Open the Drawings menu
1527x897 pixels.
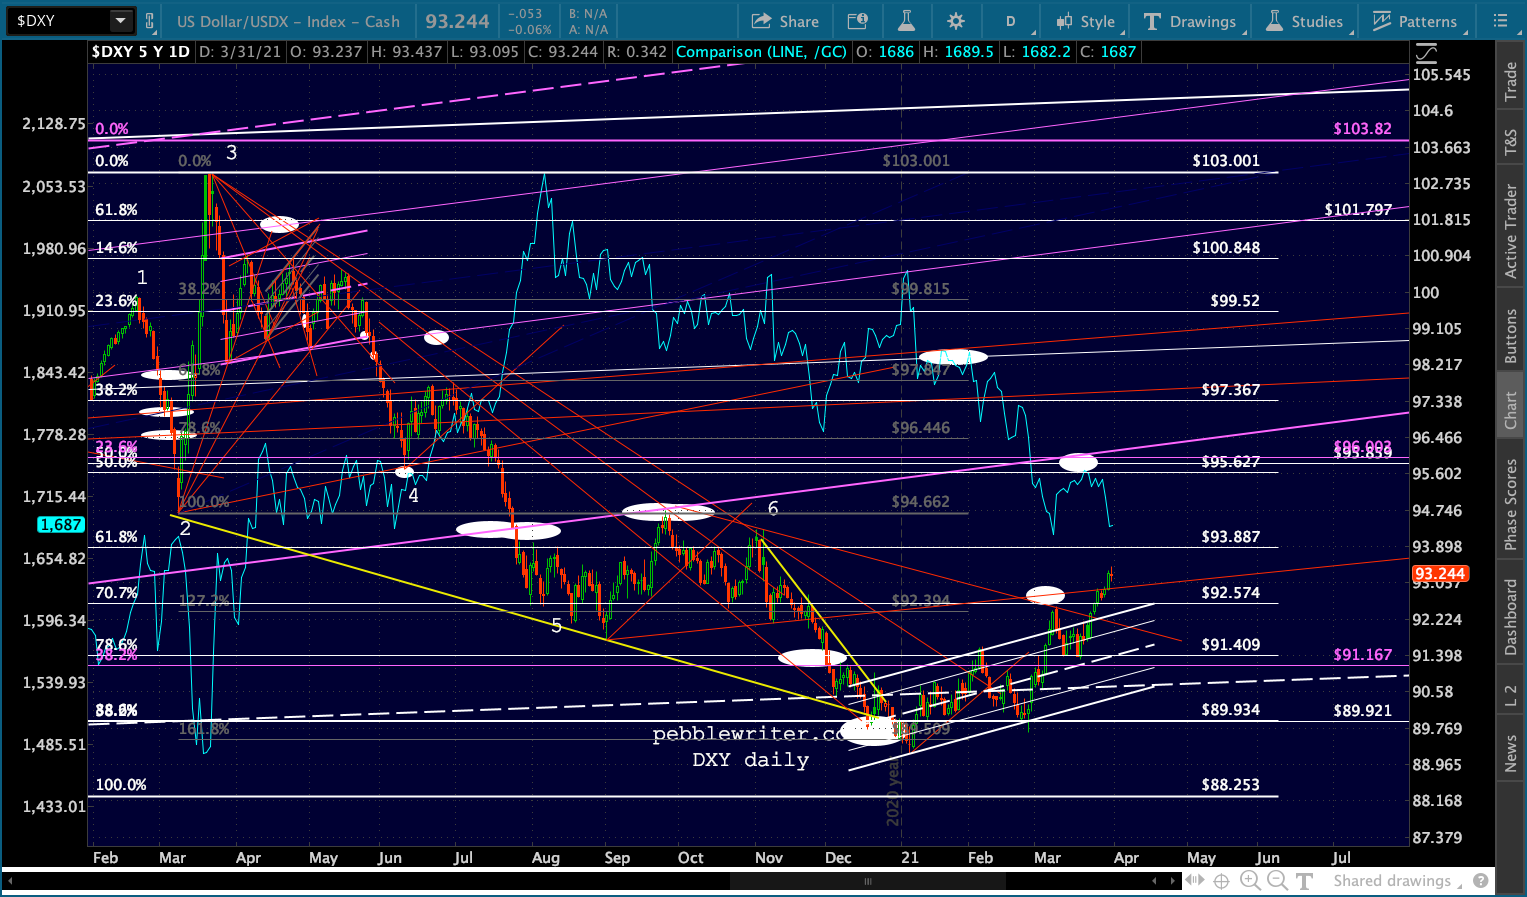pyautogui.click(x=1190, y=21)
